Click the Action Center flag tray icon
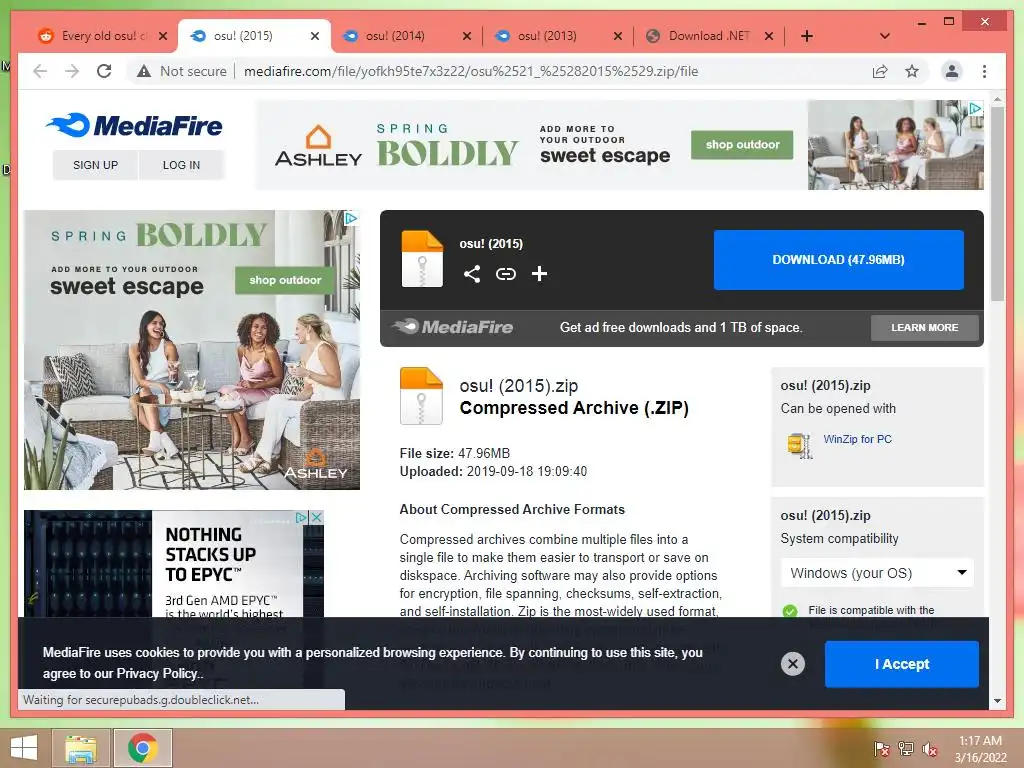This screenshot has height=768, width=1024. point(882,749)
